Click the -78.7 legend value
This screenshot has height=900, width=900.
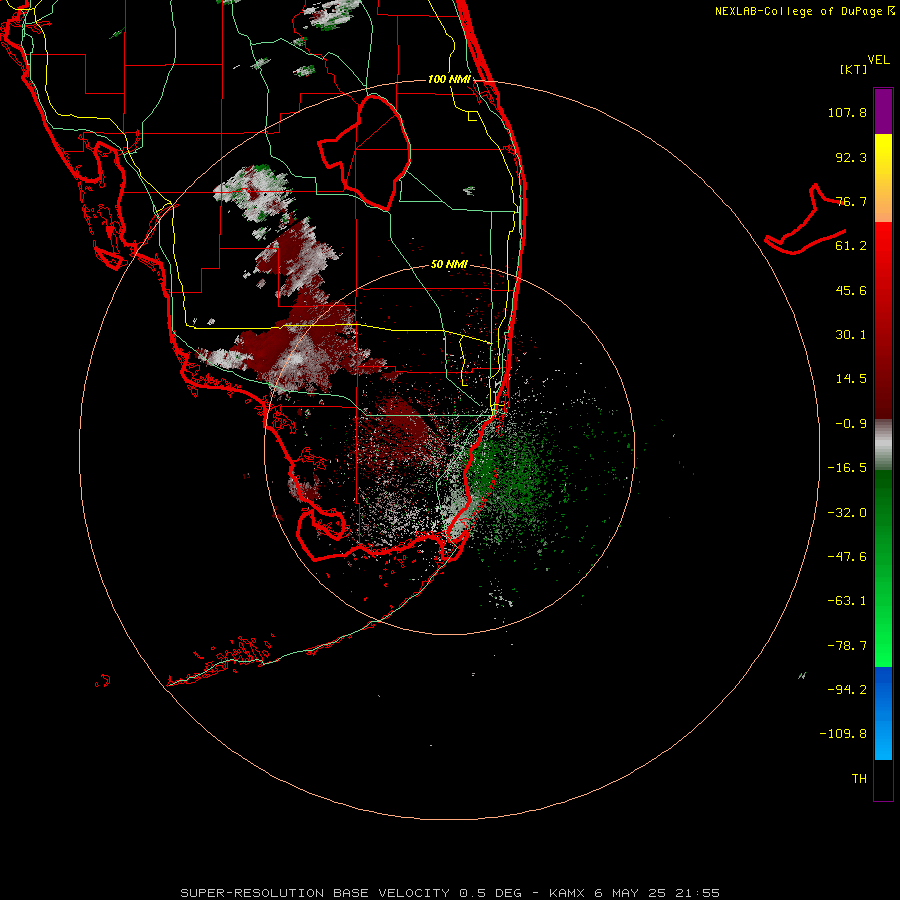click(847, 646)
